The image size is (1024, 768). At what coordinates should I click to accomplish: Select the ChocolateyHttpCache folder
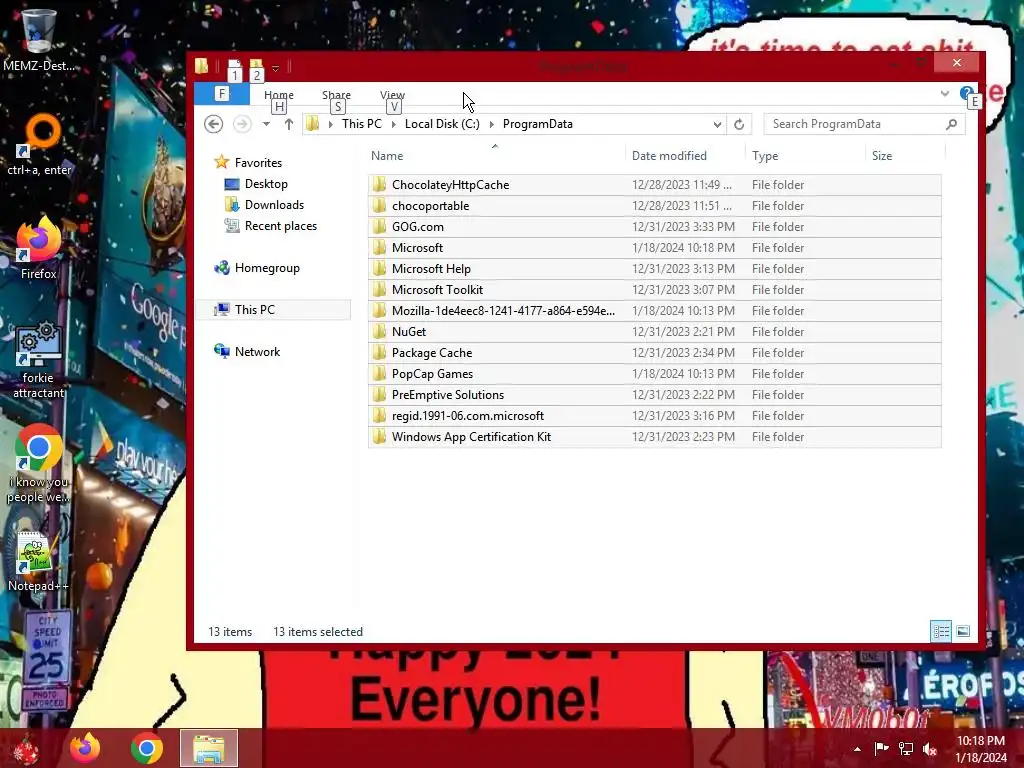coord(654,185)
